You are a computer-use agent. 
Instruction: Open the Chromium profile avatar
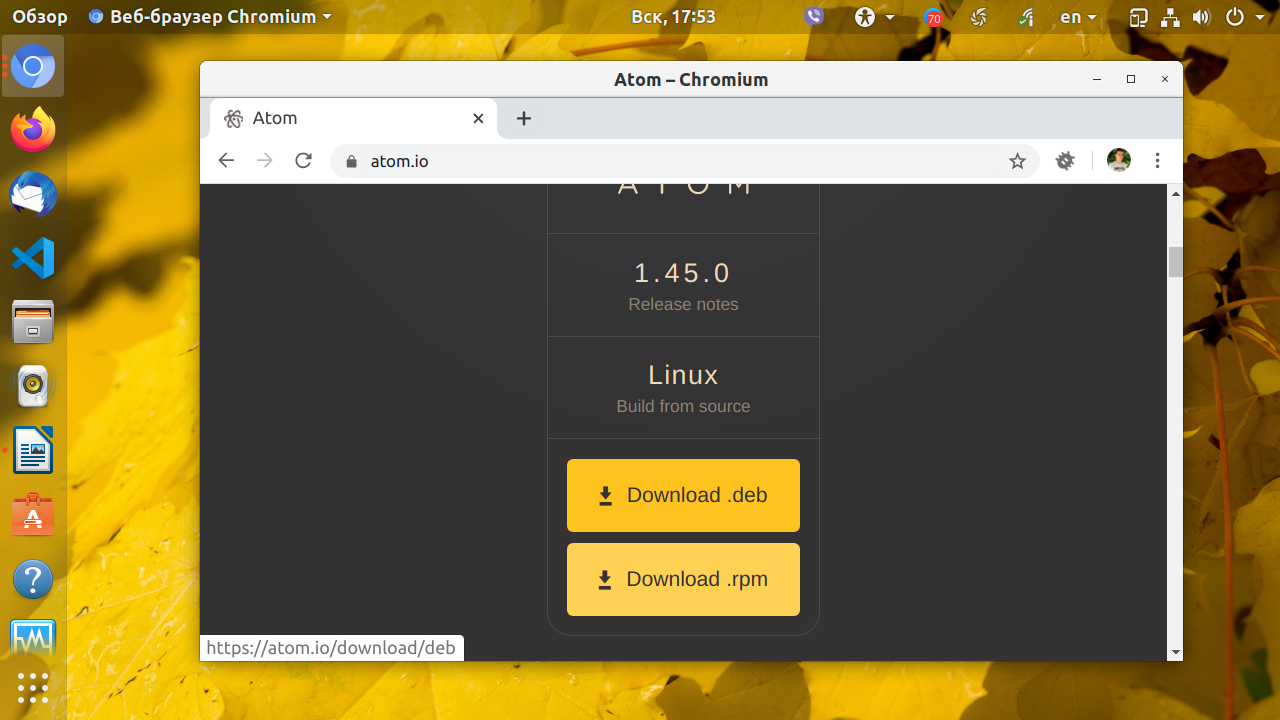1119,161
